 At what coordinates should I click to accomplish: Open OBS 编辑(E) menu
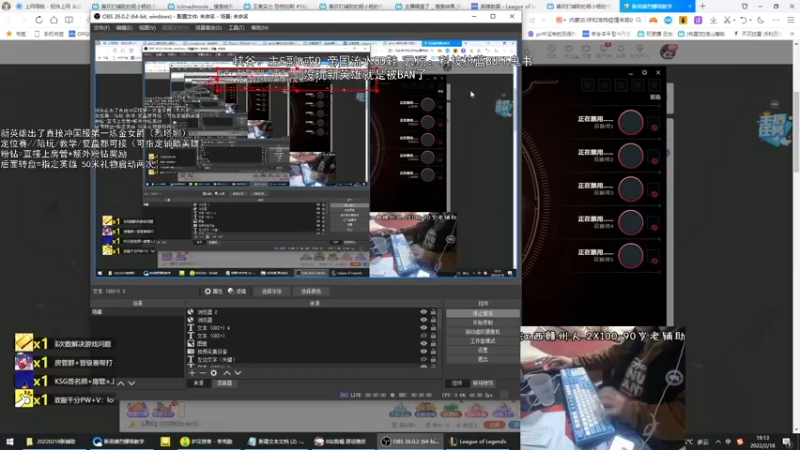pyautogui.click(x=123, y=28)
